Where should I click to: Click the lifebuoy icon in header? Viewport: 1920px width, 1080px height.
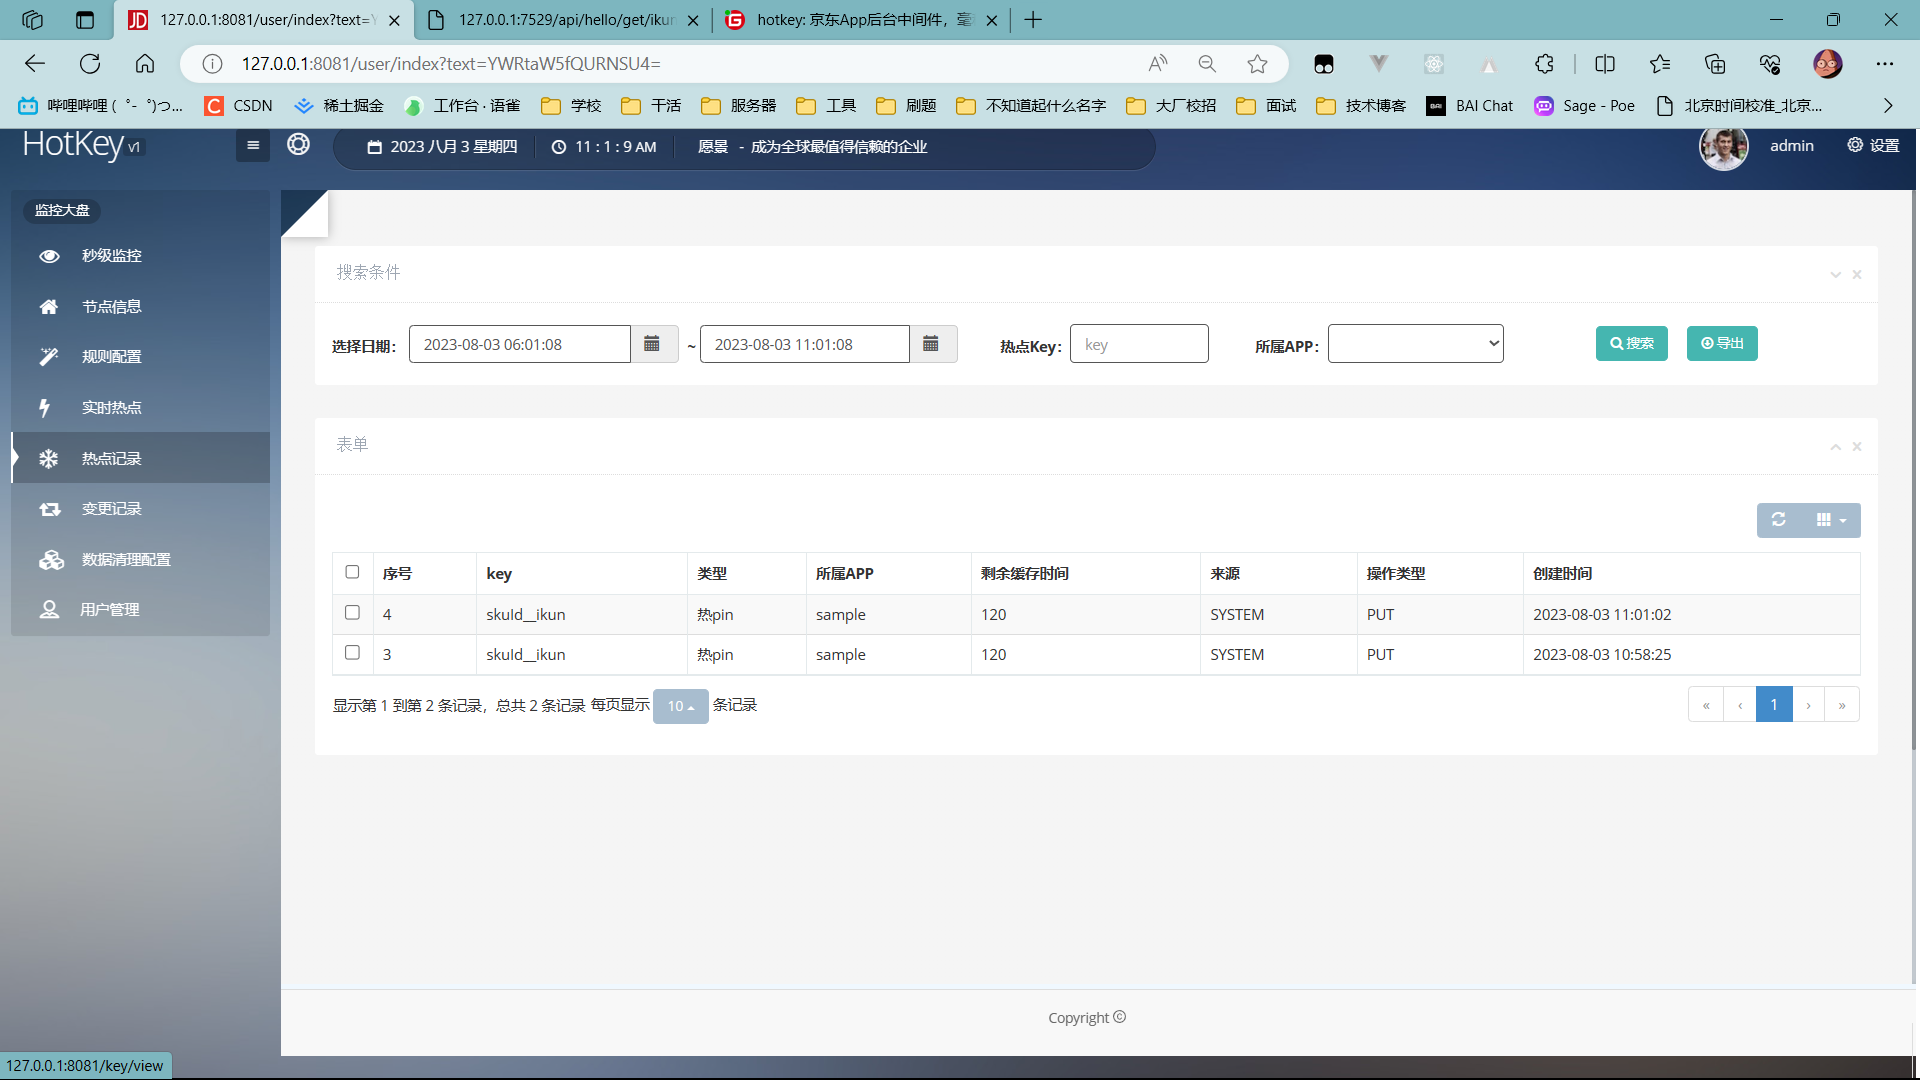coord(298,145)
